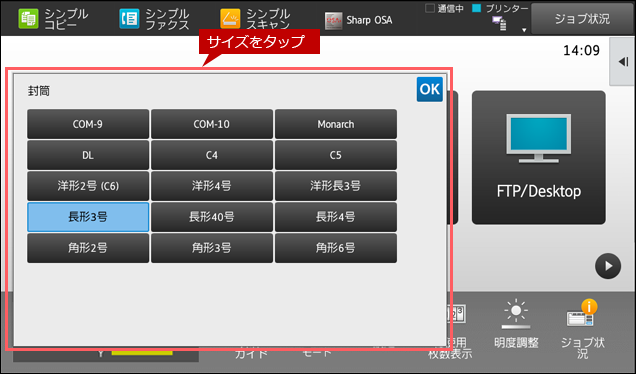This screenshot has height=374, width=636.
Task: Launch the Sharp OSA application icon
Action: pyautogui.click(x=333, y=20)
